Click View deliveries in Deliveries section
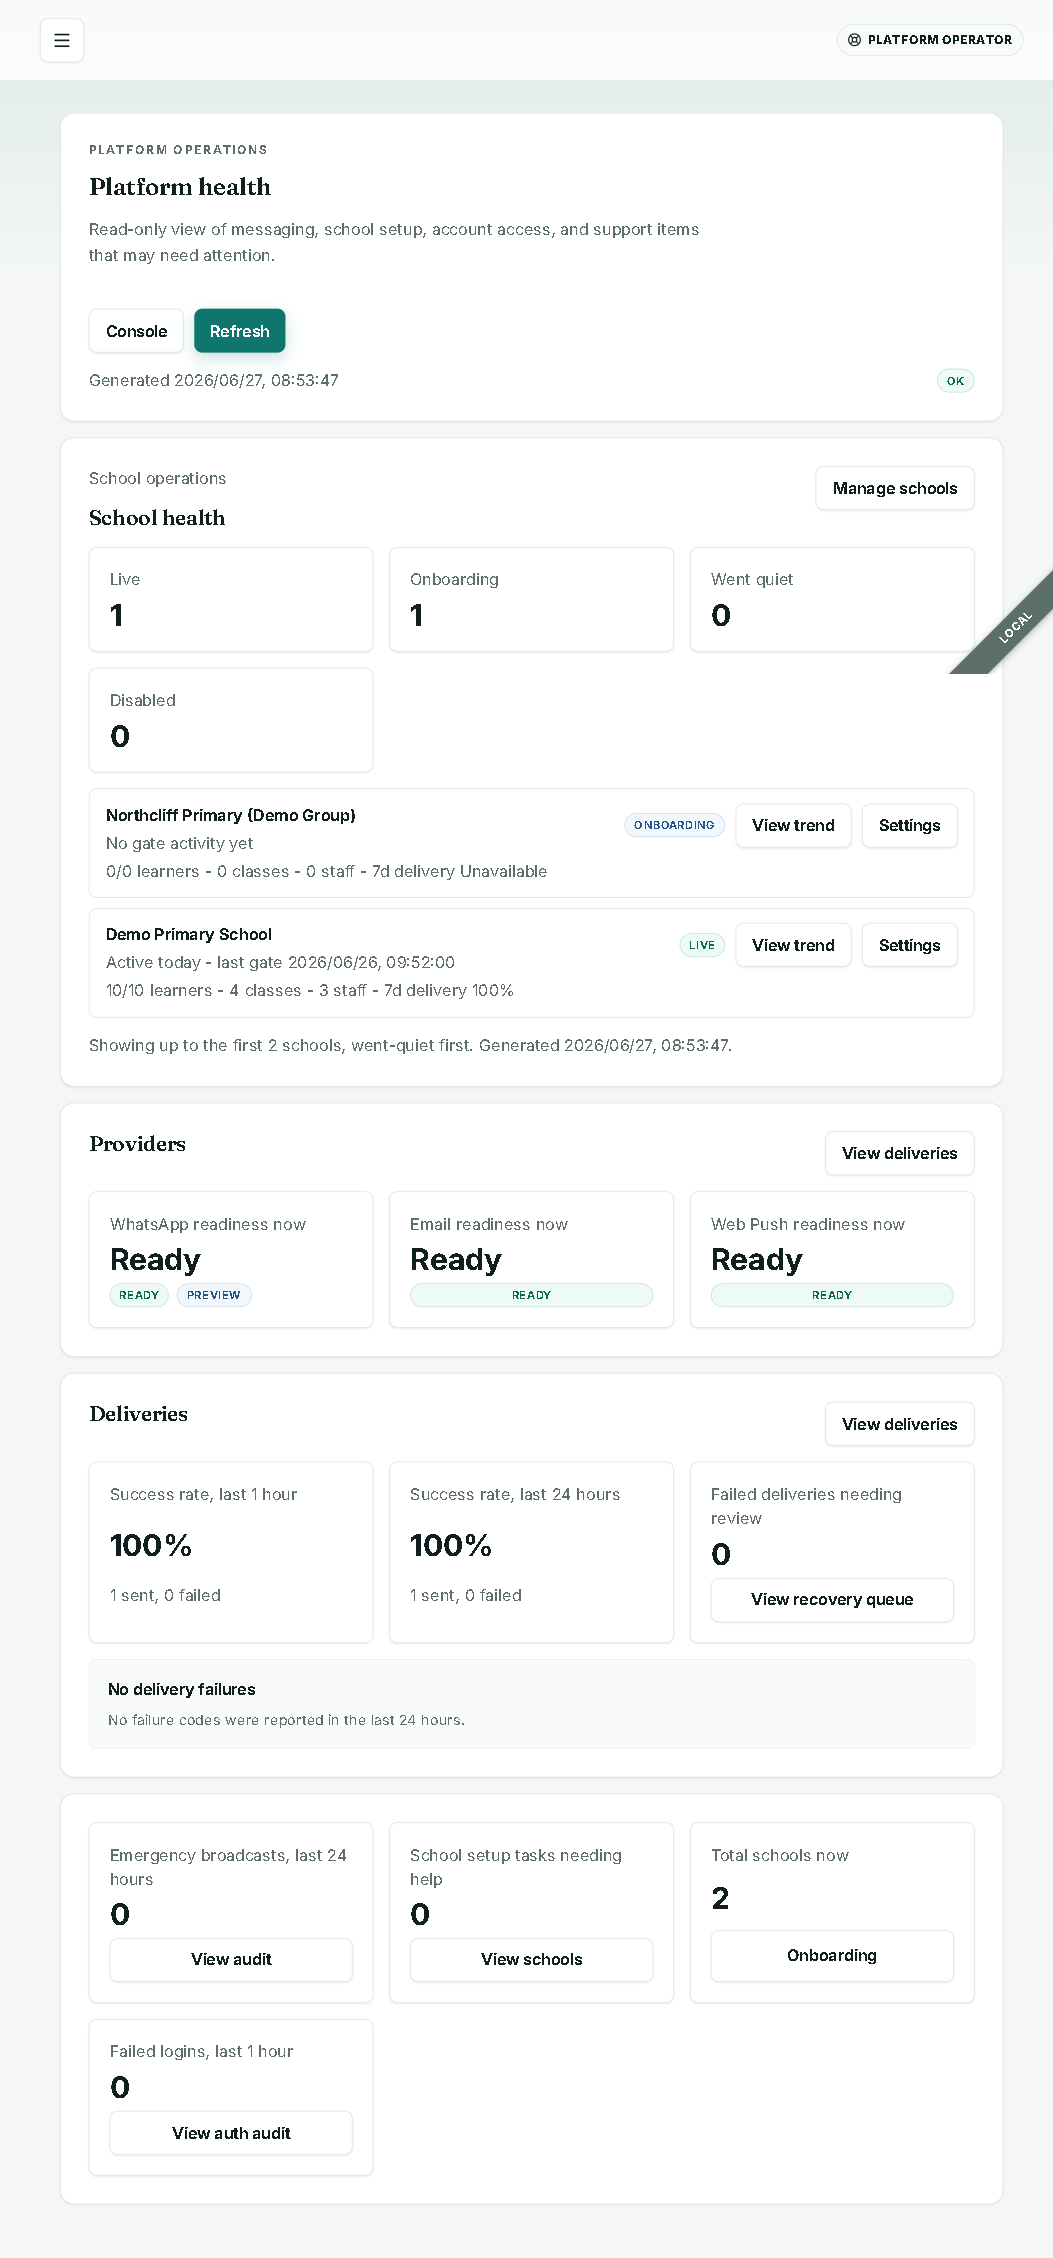 pyautogui.click(x=899, y=1424)
